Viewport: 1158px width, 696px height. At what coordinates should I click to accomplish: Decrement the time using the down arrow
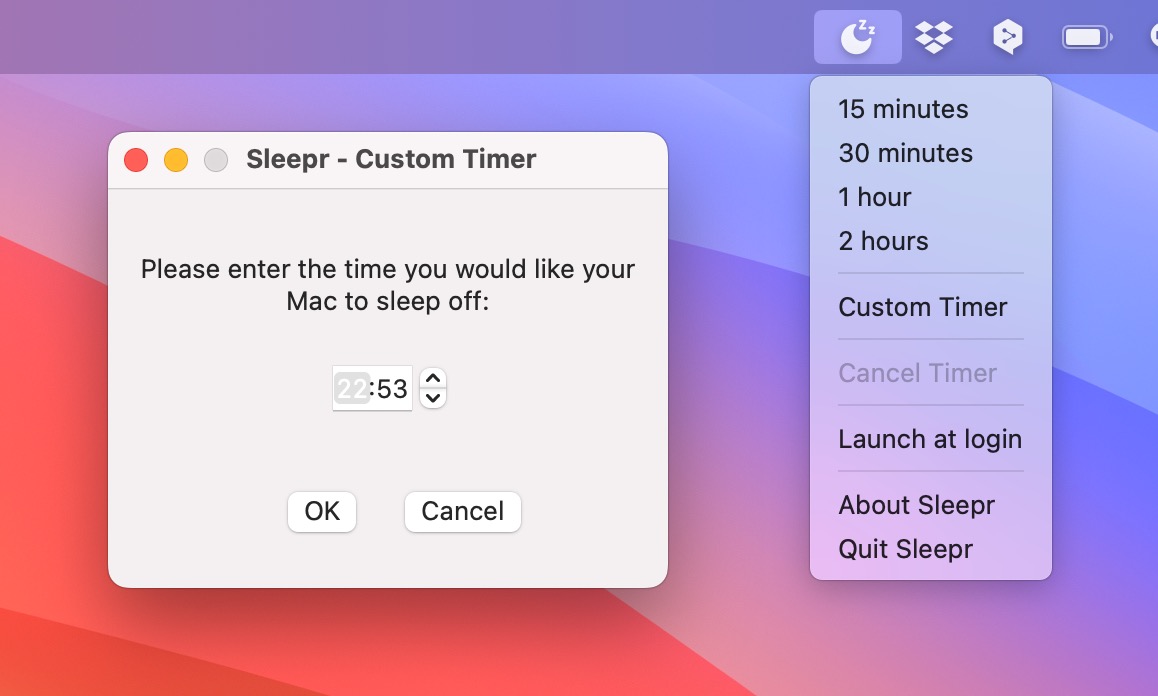tap(431, 397)
